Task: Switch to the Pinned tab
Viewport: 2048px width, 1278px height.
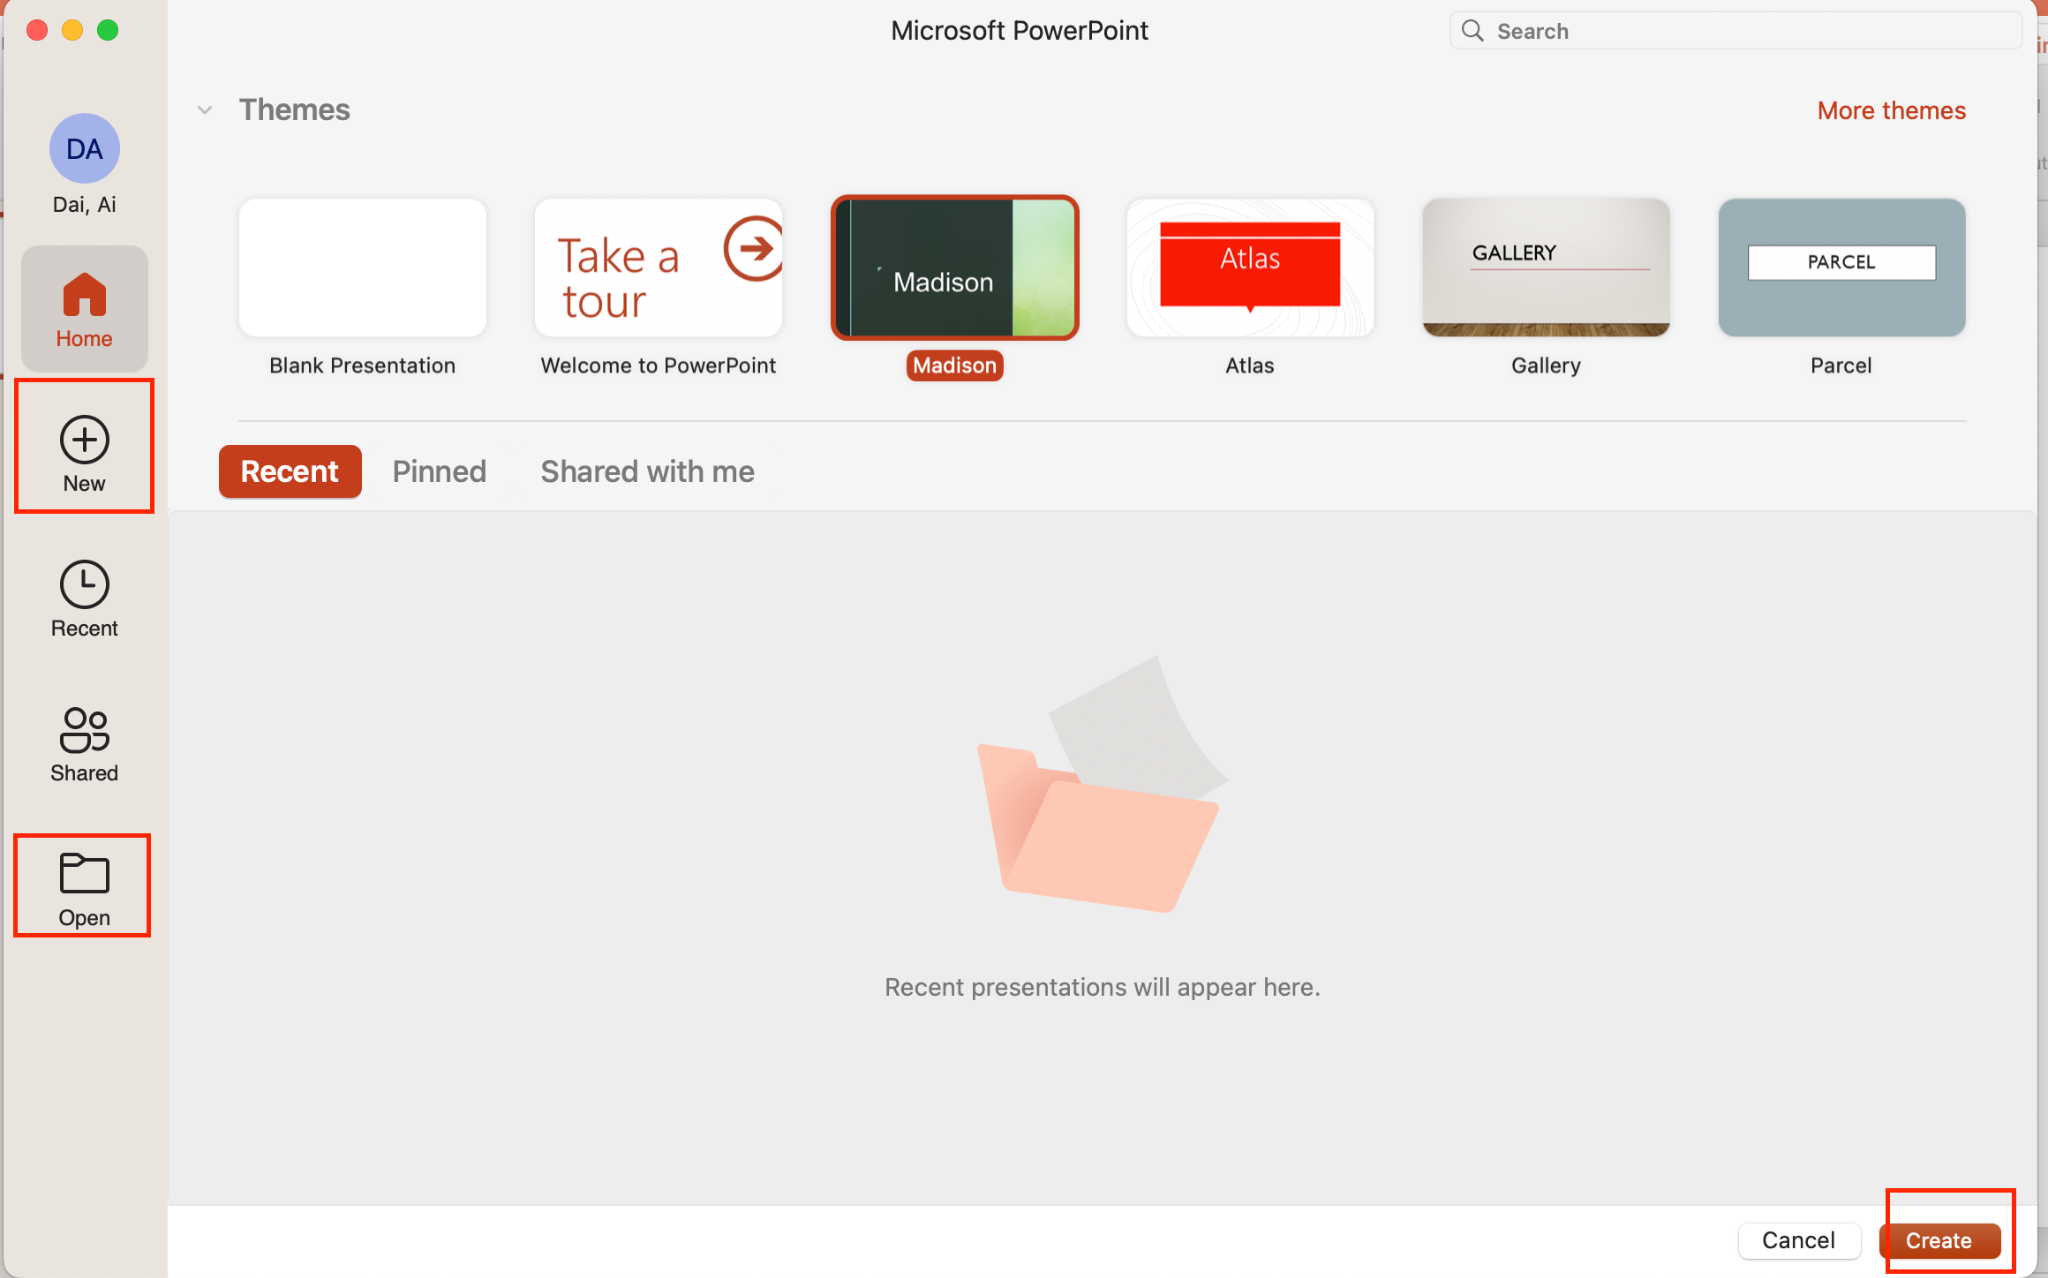Action: click(x=439, y=470)
